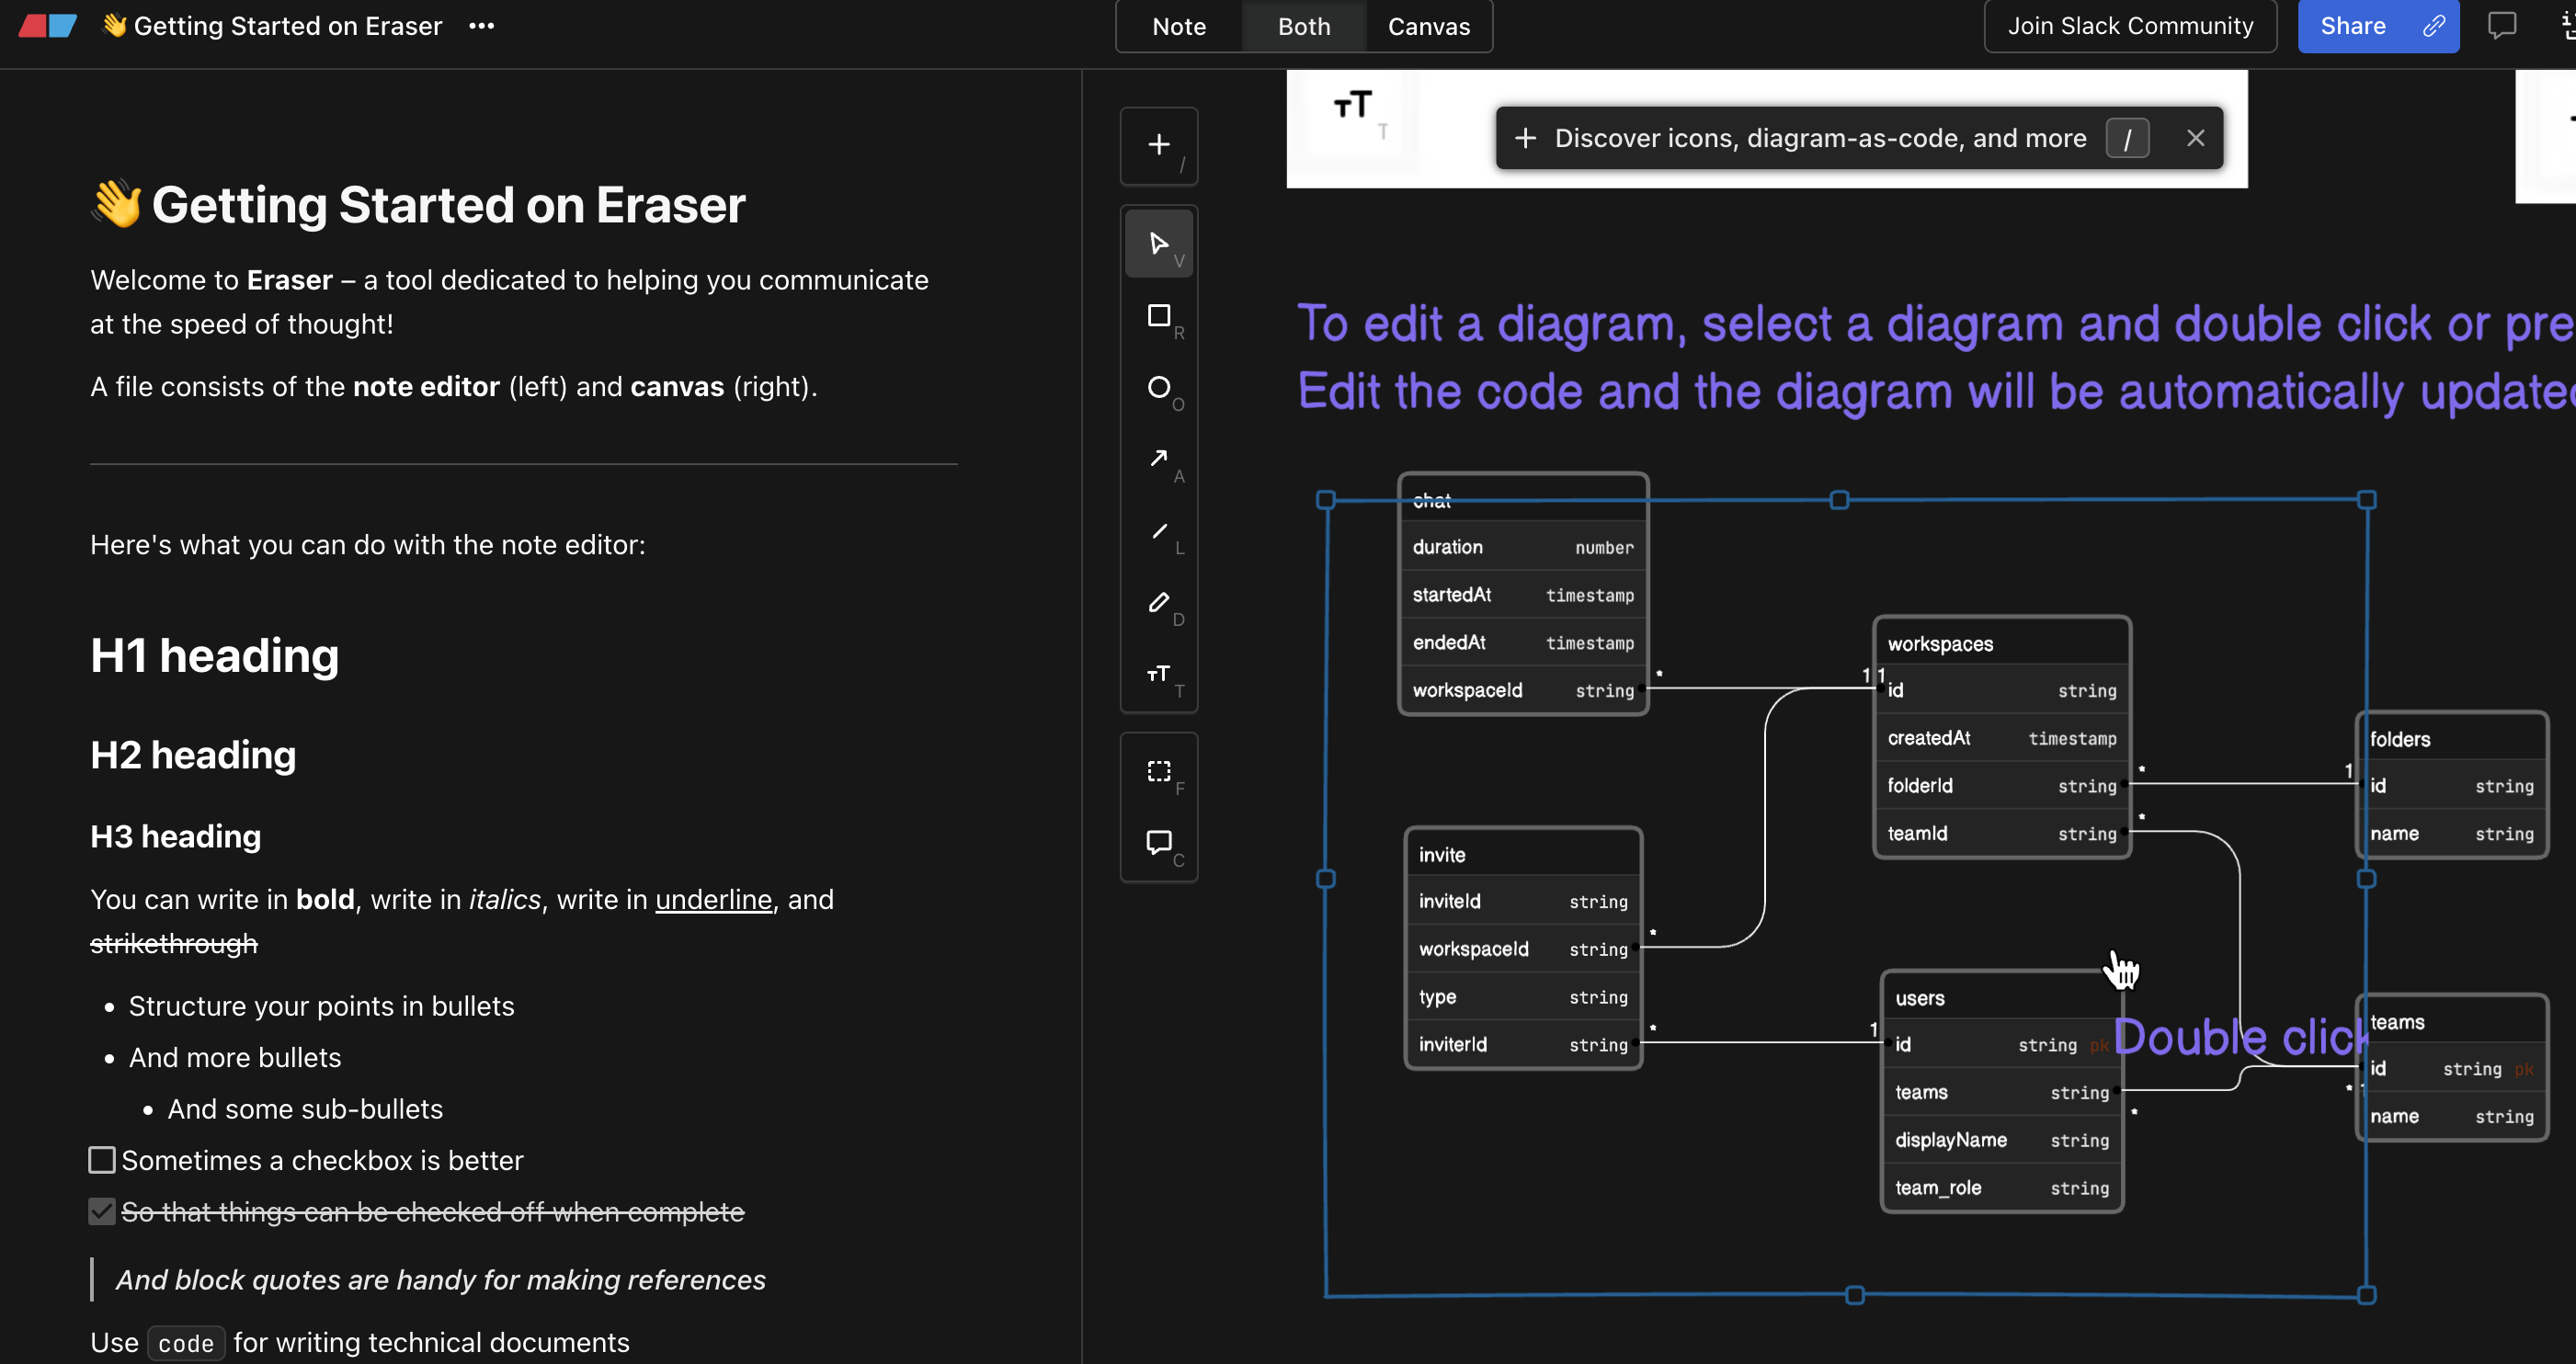The image size is (2576, 1364).
Task: Open the plus insert menu
Action: click(1159, 145)
